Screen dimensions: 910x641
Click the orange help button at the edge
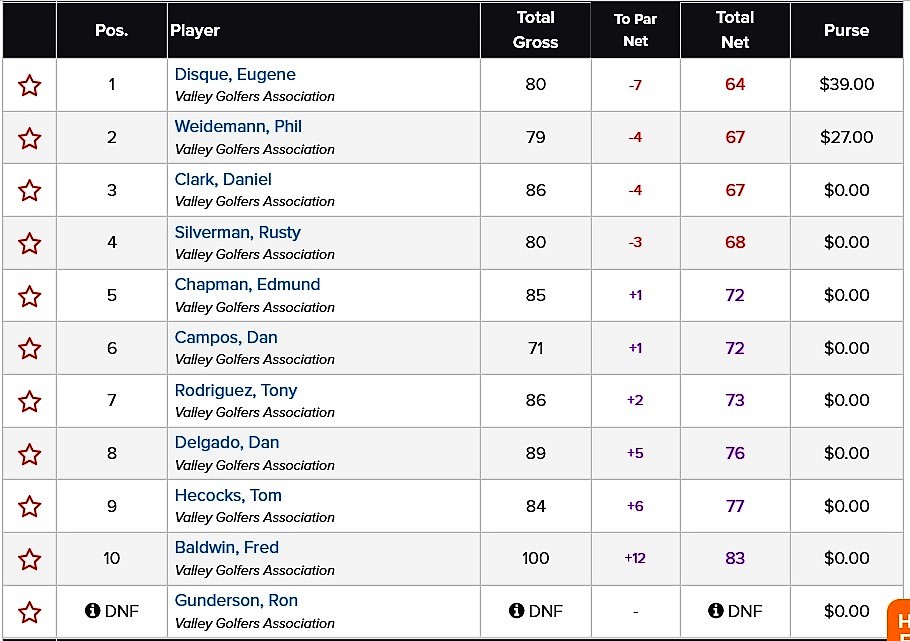[899, 619]
